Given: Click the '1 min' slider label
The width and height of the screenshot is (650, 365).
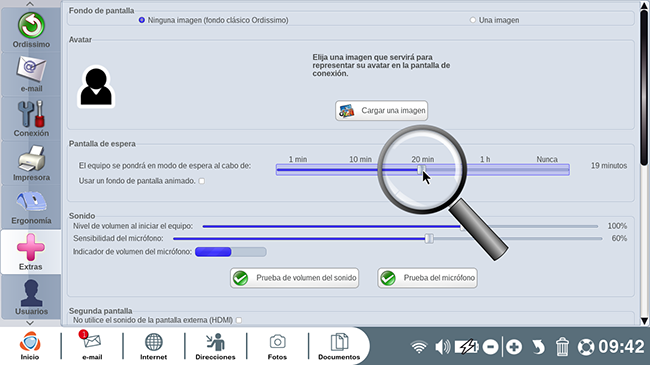Looking at the screenshot, I should [298, 159].
